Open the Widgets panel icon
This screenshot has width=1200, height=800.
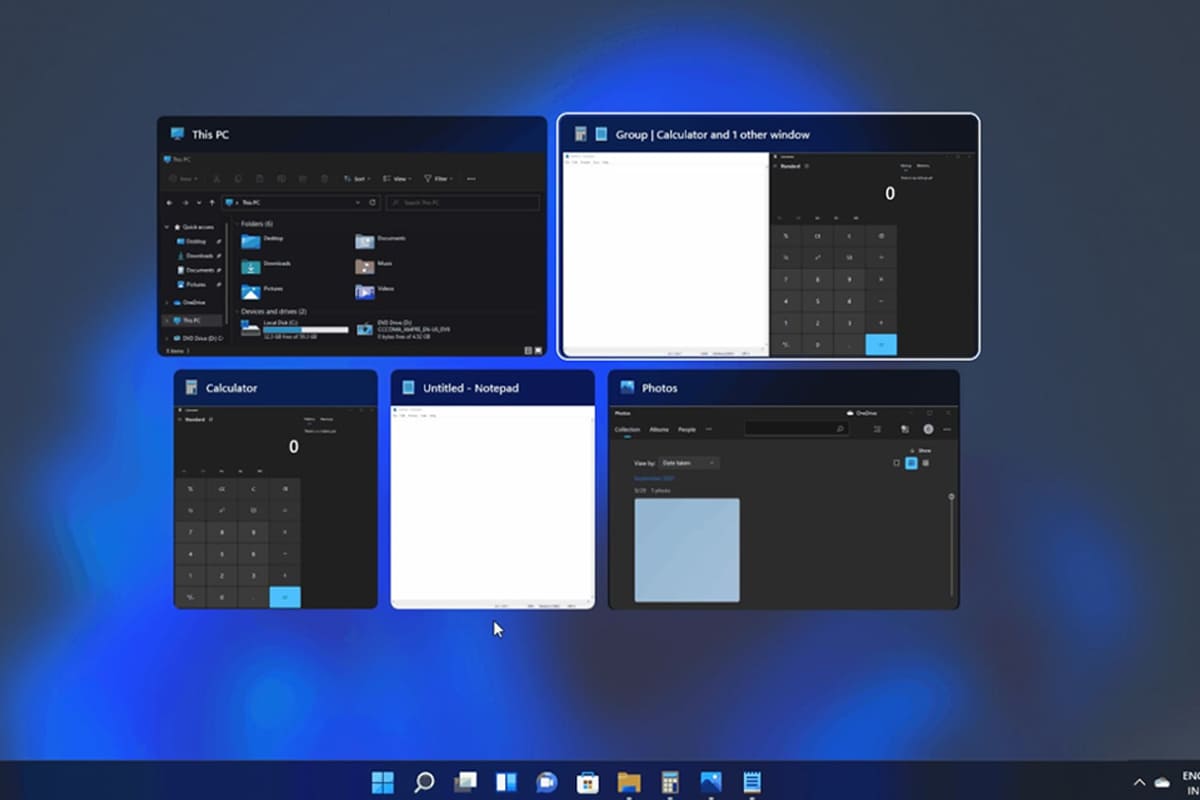pos(506,782)
